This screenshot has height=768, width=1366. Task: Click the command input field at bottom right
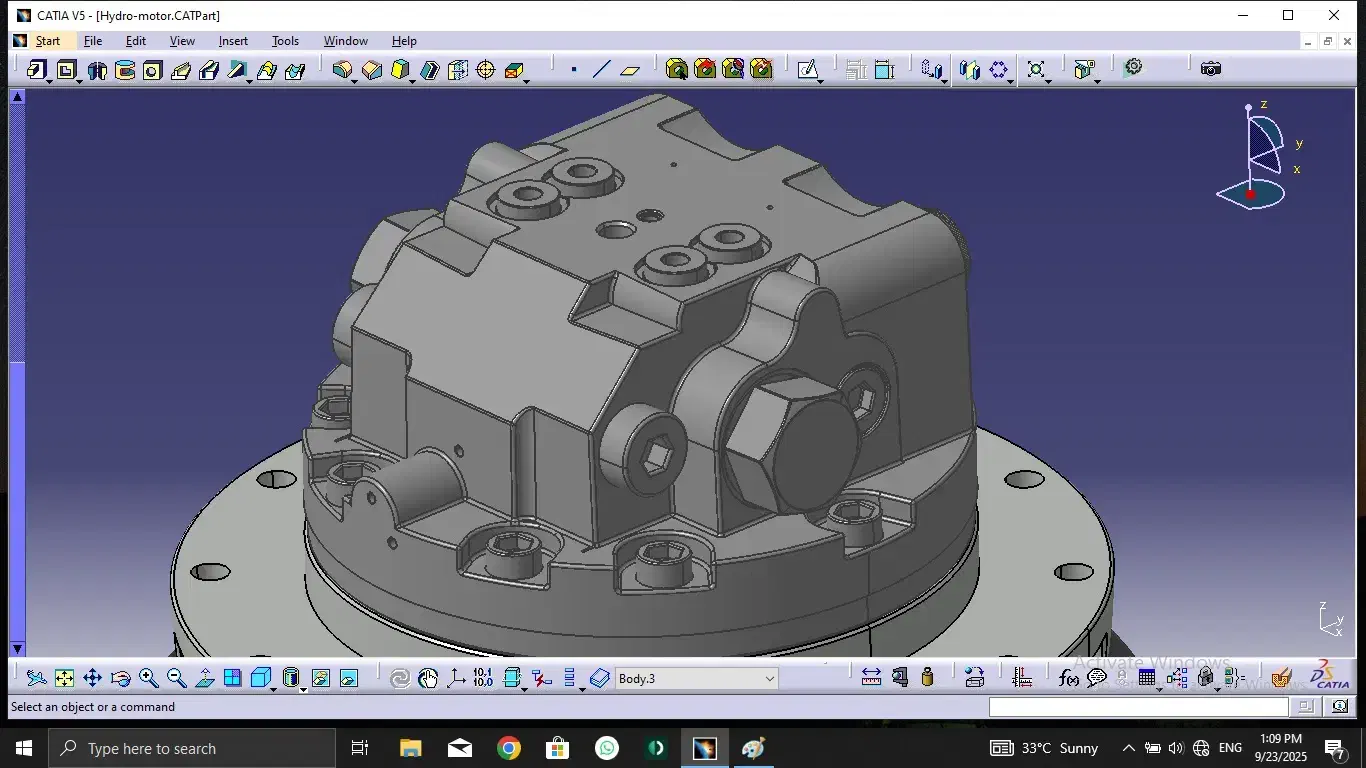tap(1138, 707)
